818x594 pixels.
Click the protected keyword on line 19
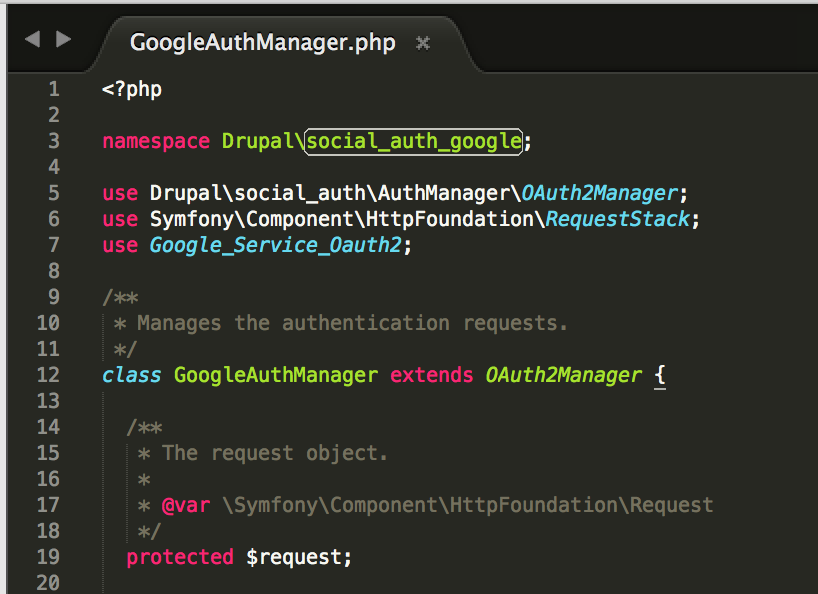click(x=180, y=557)
